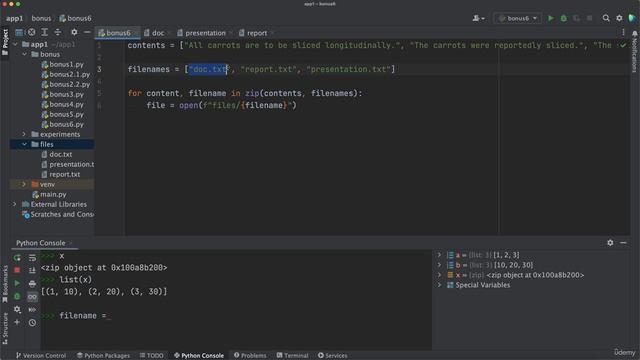Expand External Libraries node
Screen dimensions: 640x360
point(15,204)
